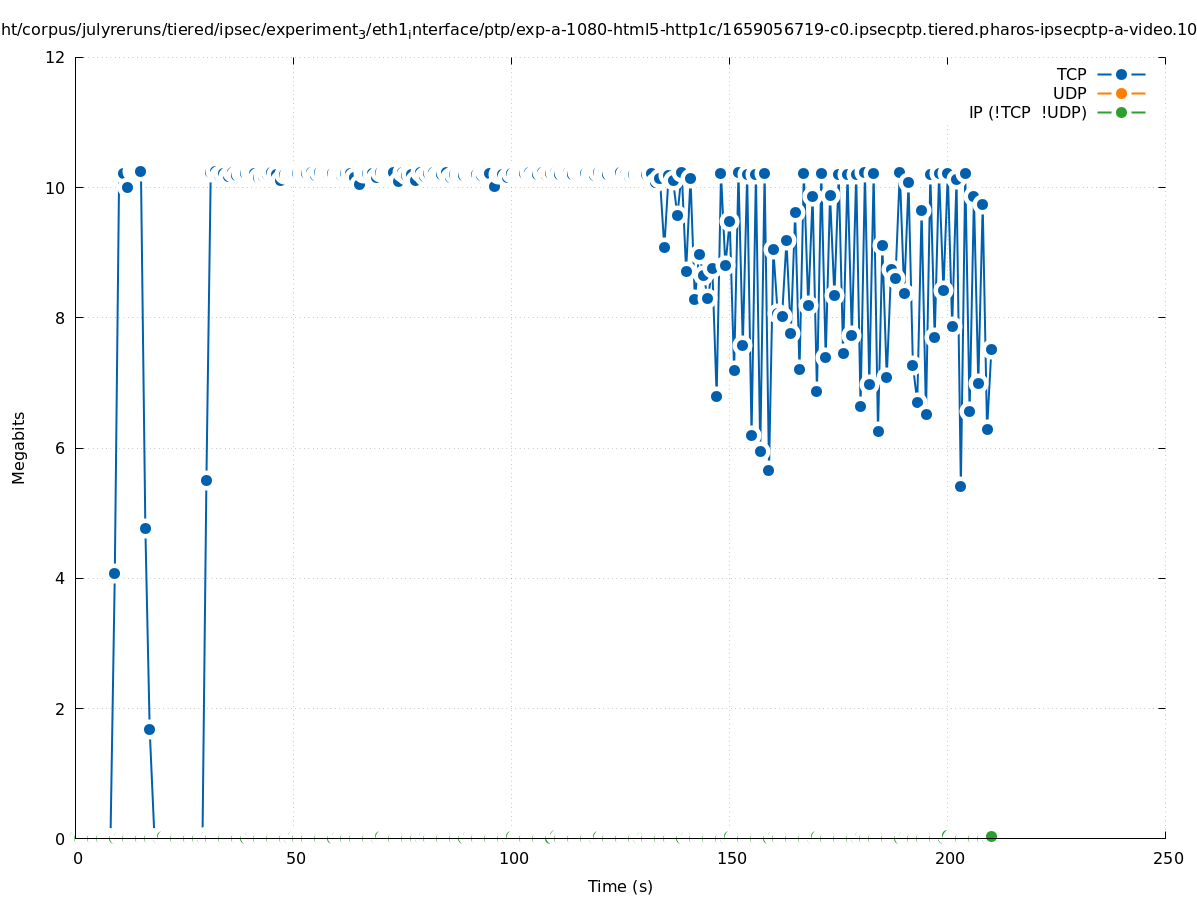Click the blue TCP legend marker
Screen dimensions: 1197x900
(x=1121, y=74)
